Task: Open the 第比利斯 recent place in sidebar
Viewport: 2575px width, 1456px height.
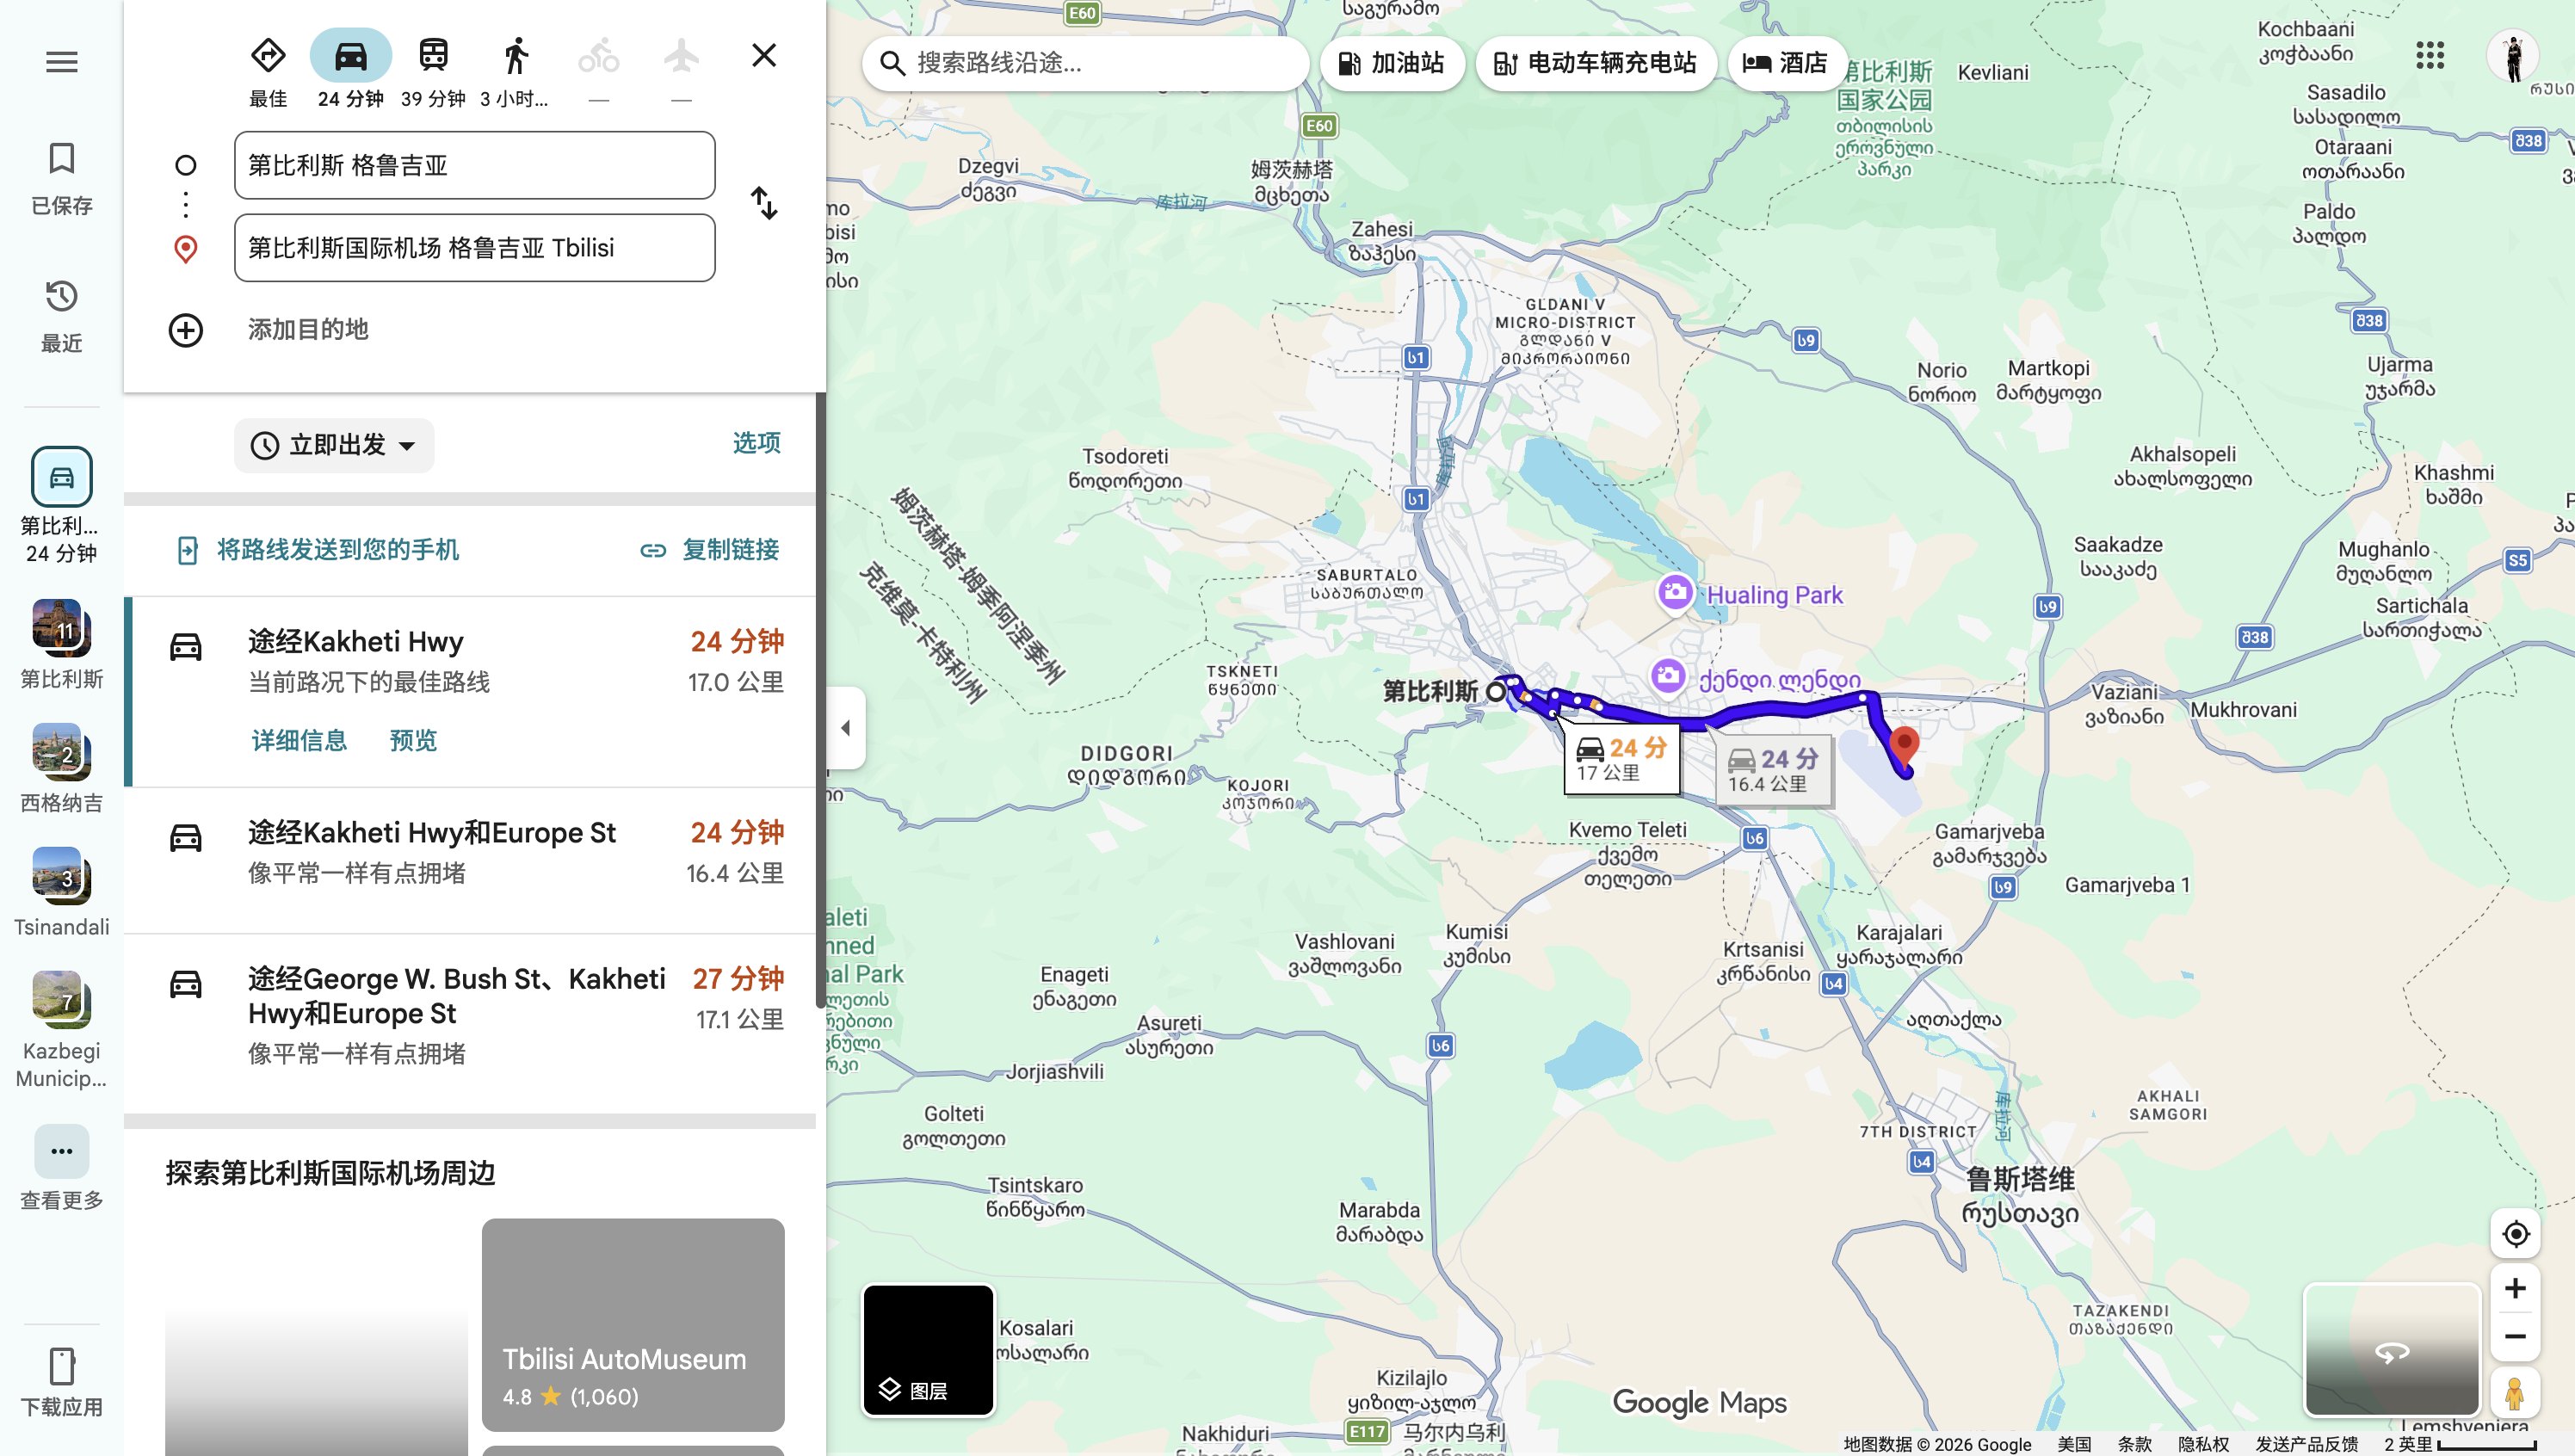Action: pyautogui.click(x=61, y=645)
